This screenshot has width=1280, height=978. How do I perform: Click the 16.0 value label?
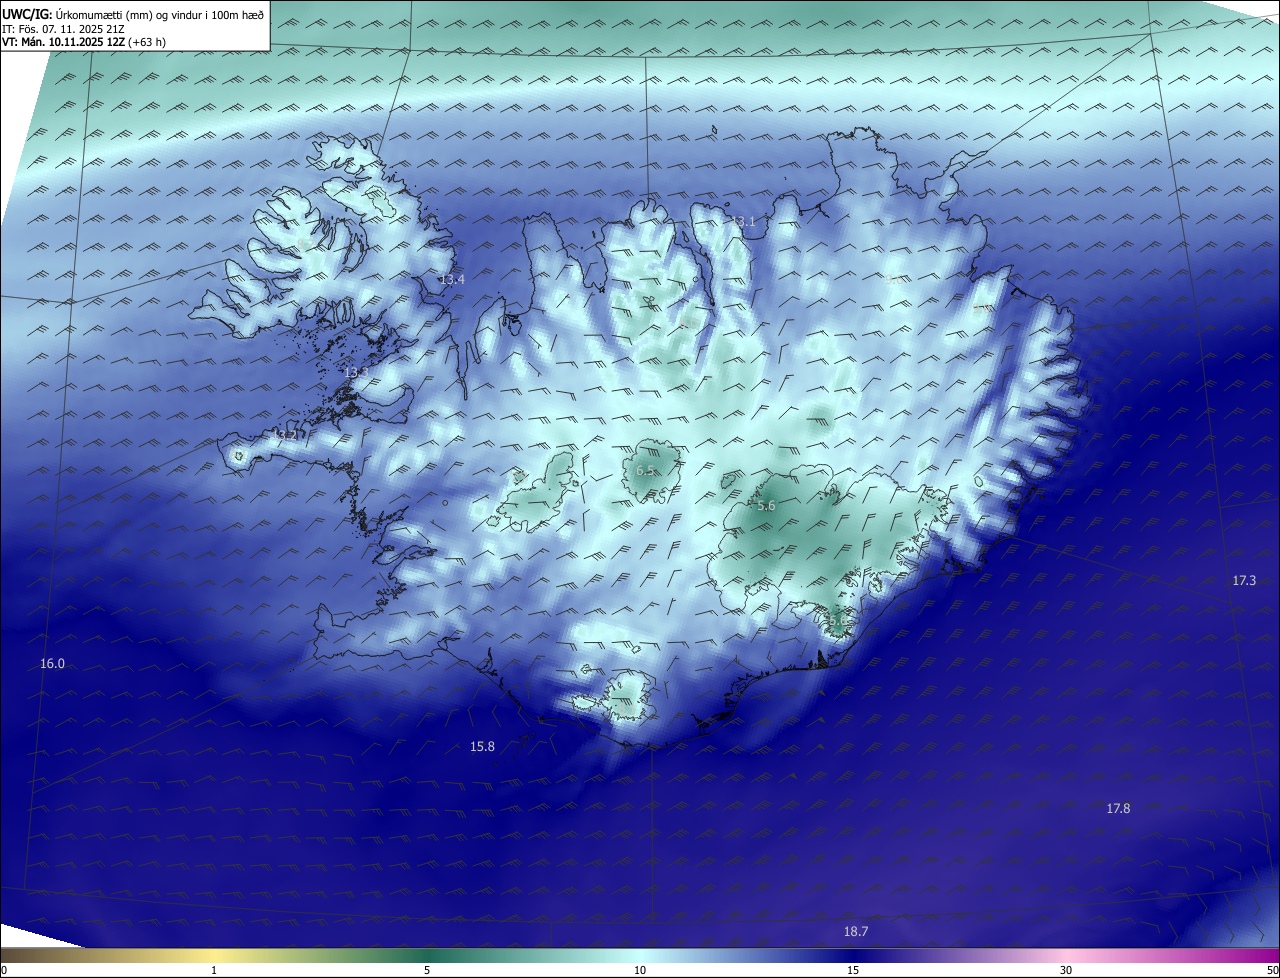52,664
